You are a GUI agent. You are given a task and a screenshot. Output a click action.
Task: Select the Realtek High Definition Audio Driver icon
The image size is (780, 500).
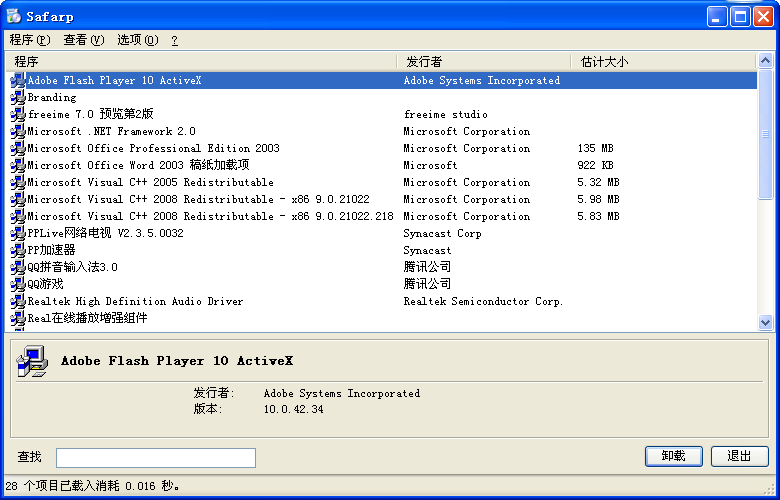18,301
